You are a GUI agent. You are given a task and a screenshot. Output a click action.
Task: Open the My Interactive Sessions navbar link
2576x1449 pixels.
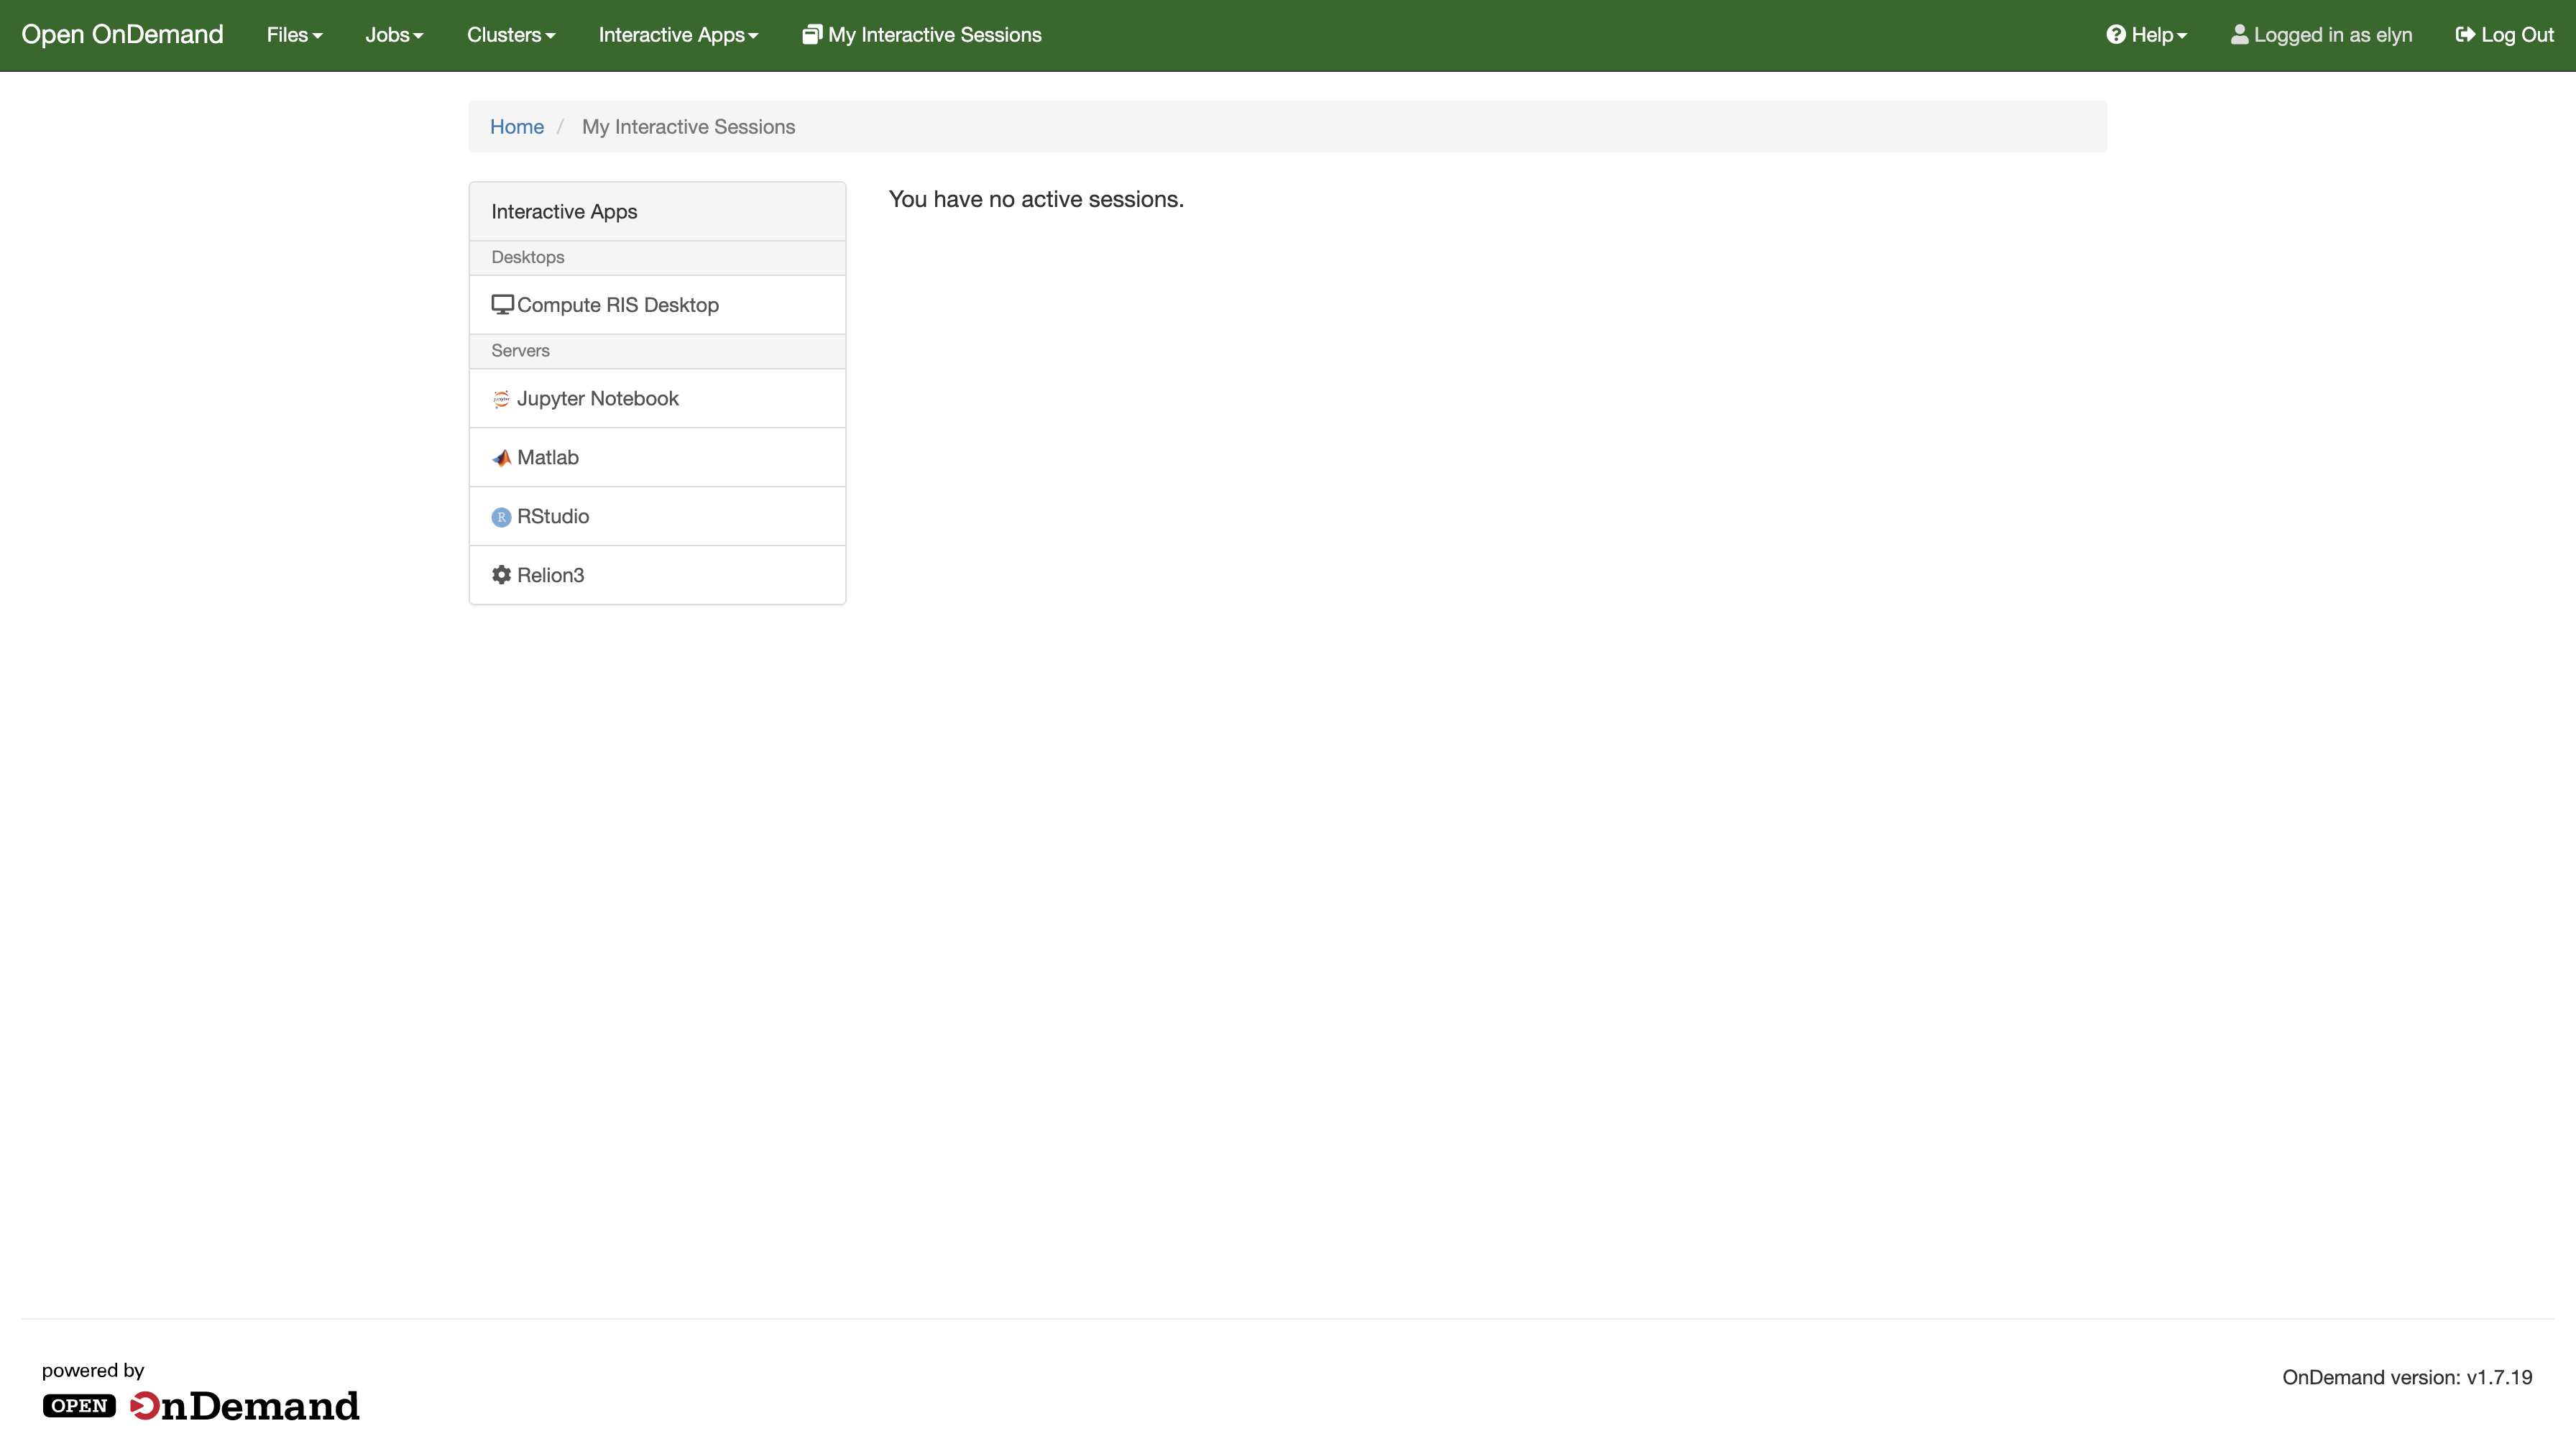922,35
